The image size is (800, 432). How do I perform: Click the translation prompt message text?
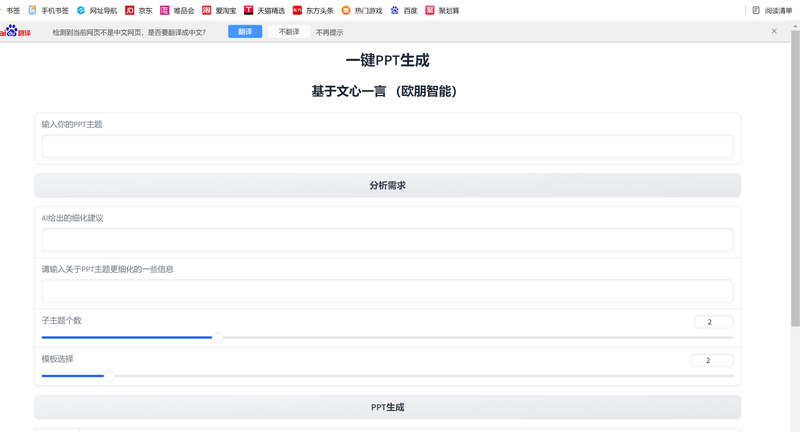(x=129, y=32)
